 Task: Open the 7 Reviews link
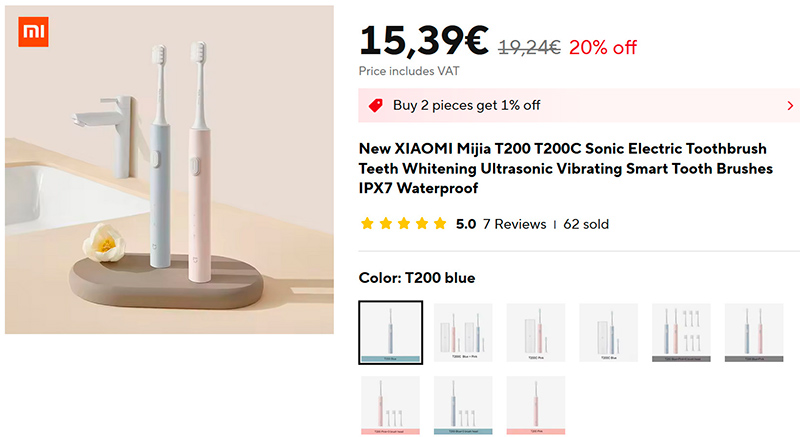coord(514,224)
